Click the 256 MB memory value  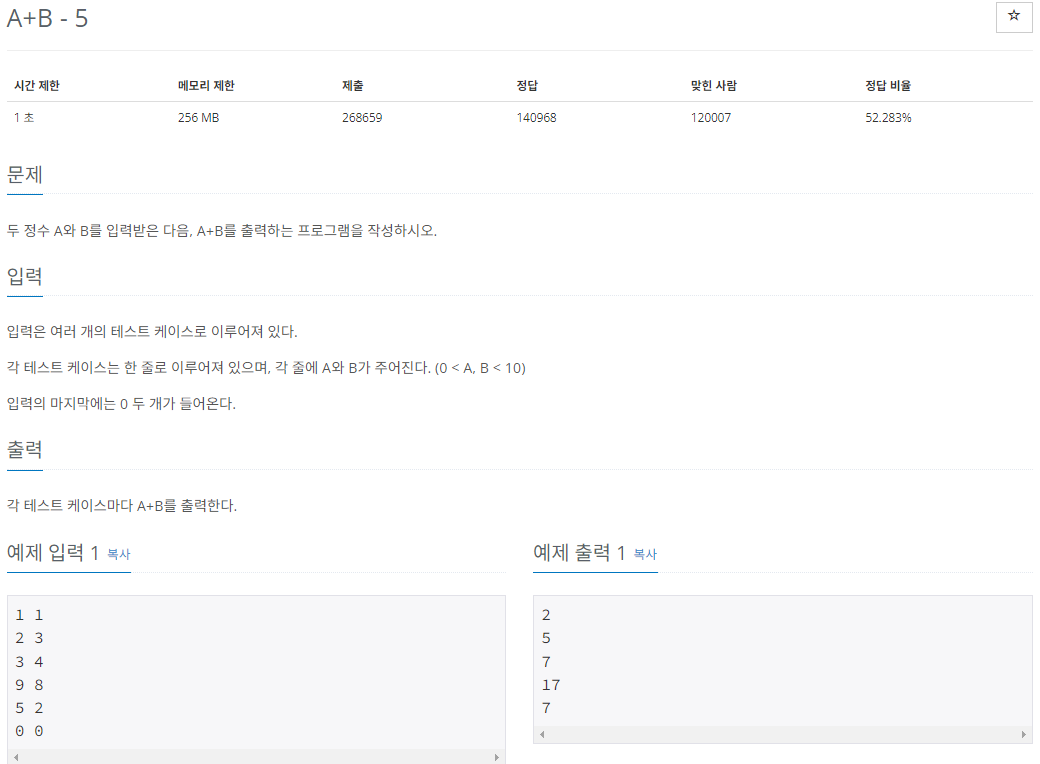coord(198,117)
